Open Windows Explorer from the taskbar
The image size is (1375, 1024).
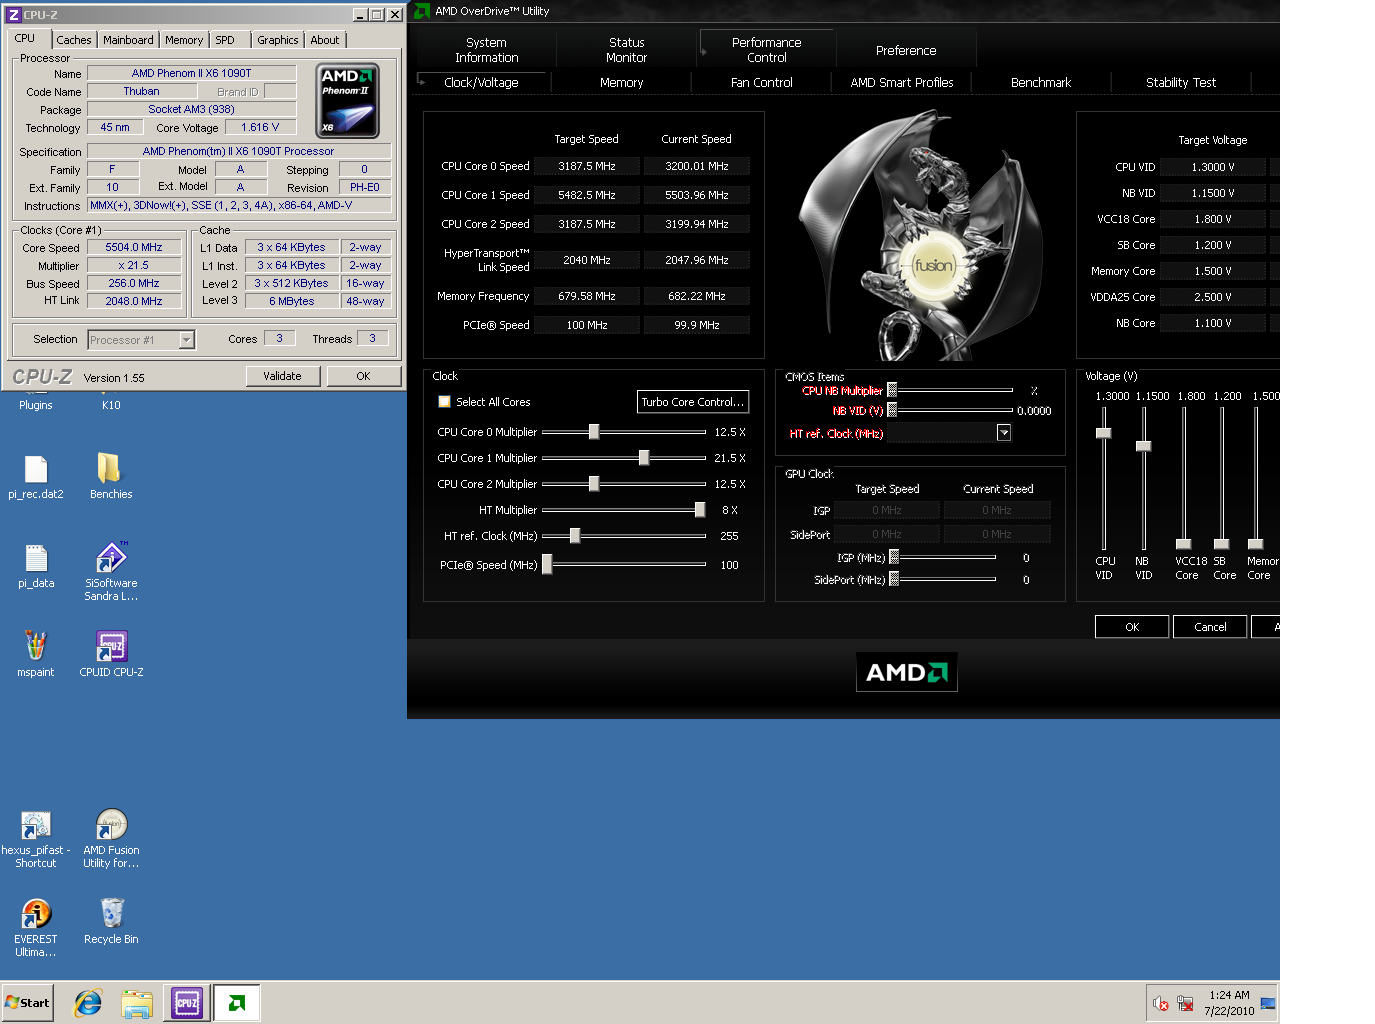137,1003
